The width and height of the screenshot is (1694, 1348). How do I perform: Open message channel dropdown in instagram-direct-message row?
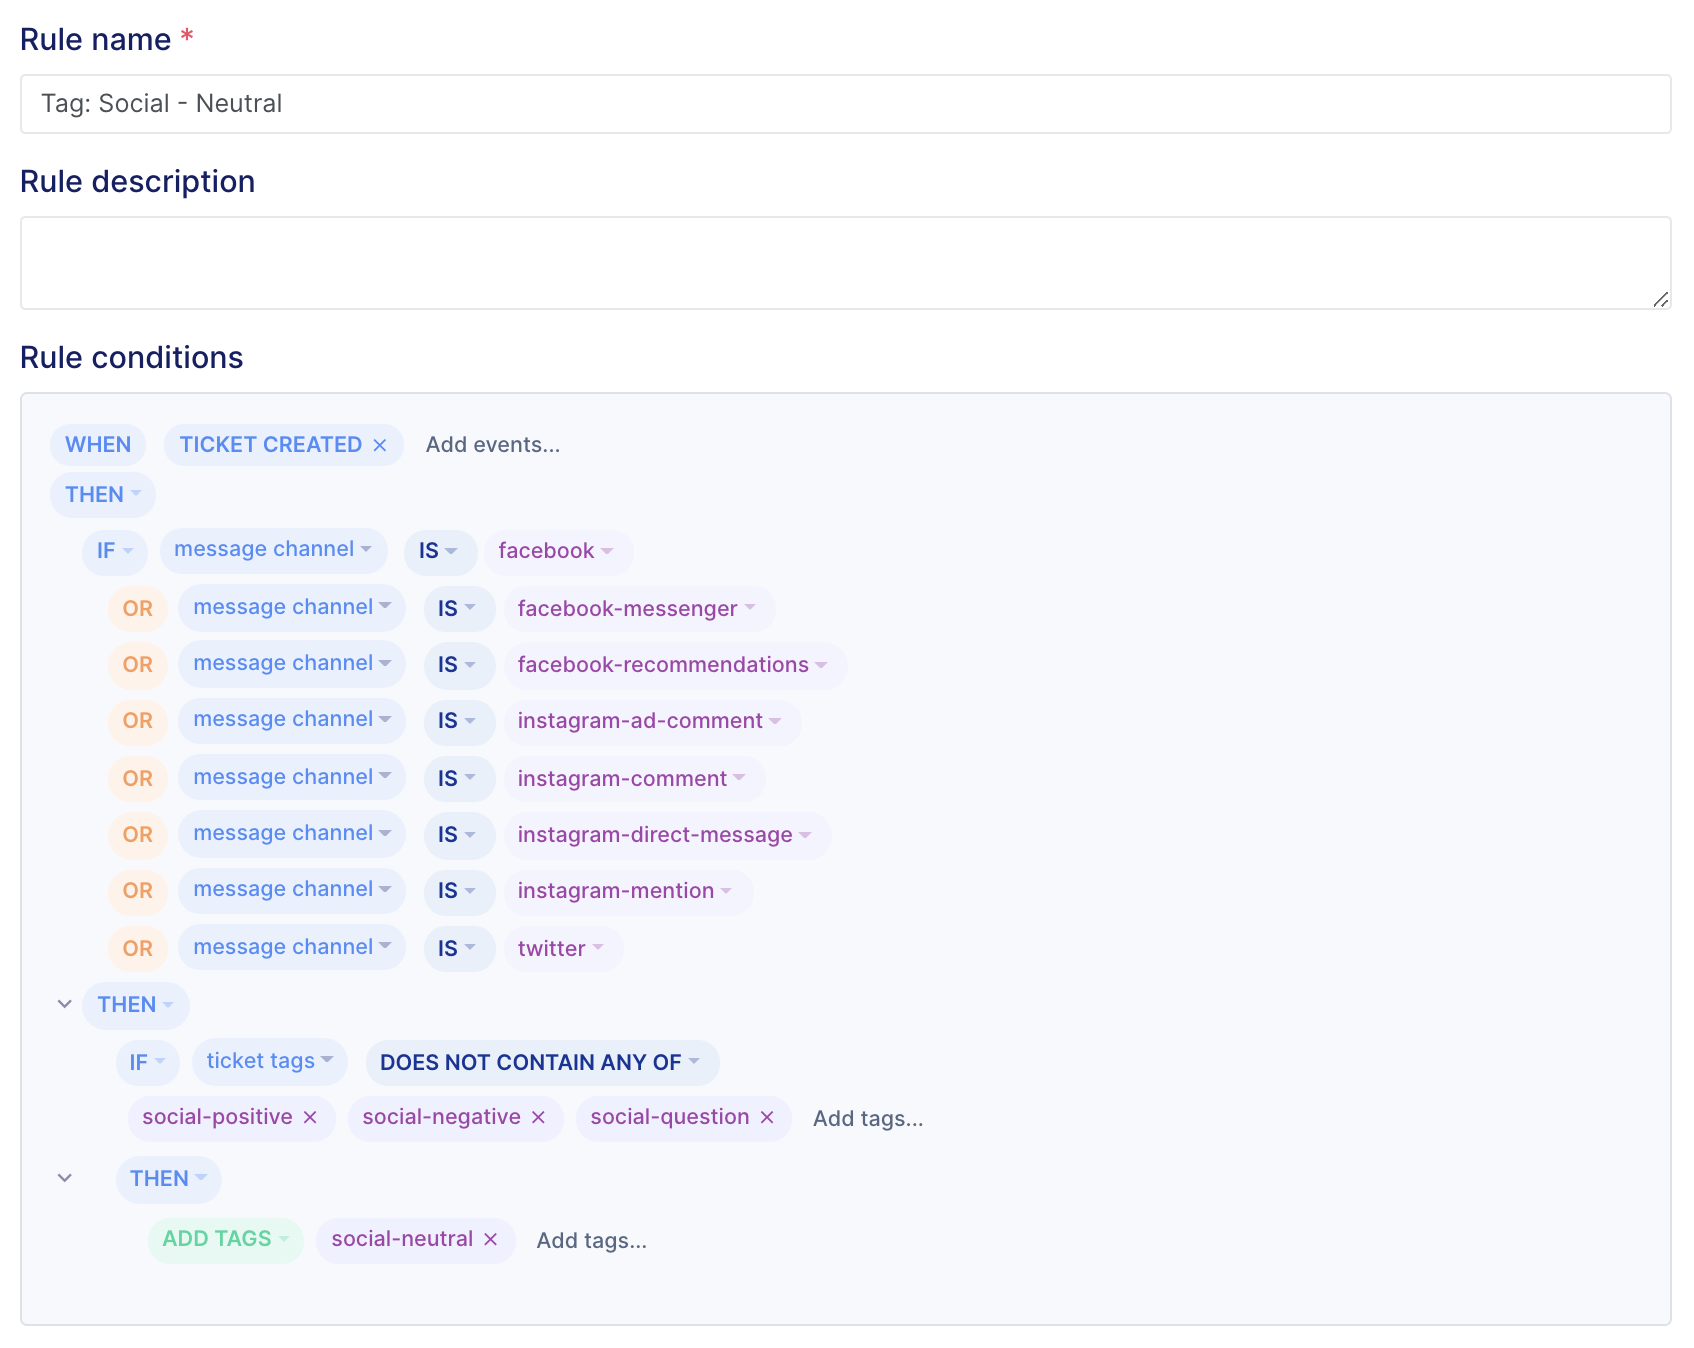point(292,833)
